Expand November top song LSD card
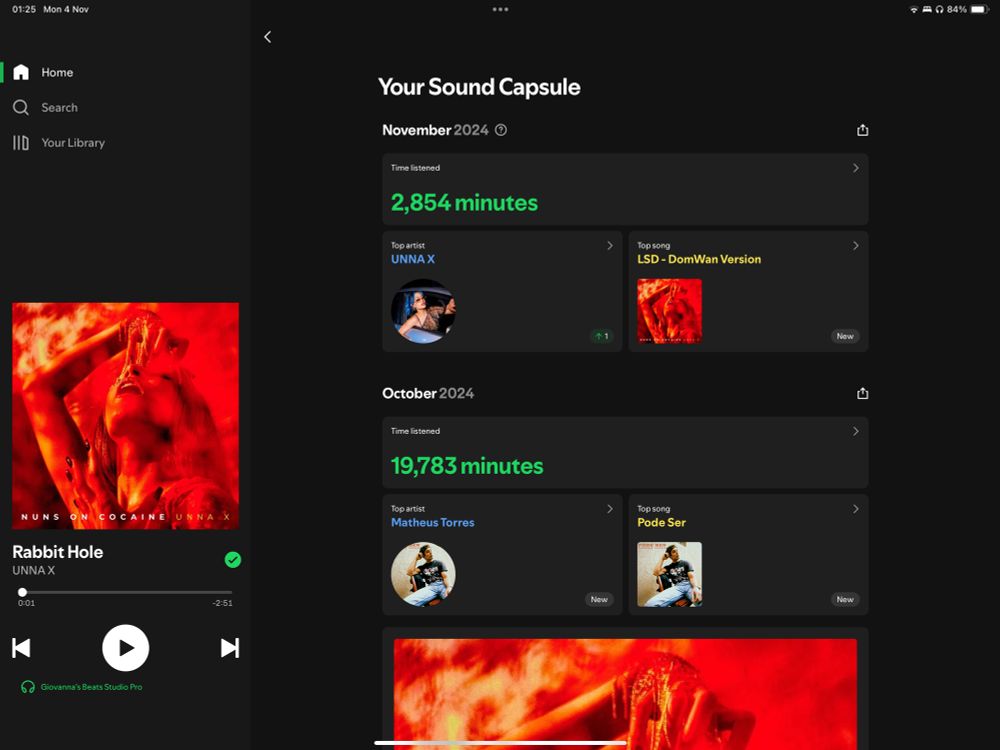1000x750 pixels. (856, 246)
